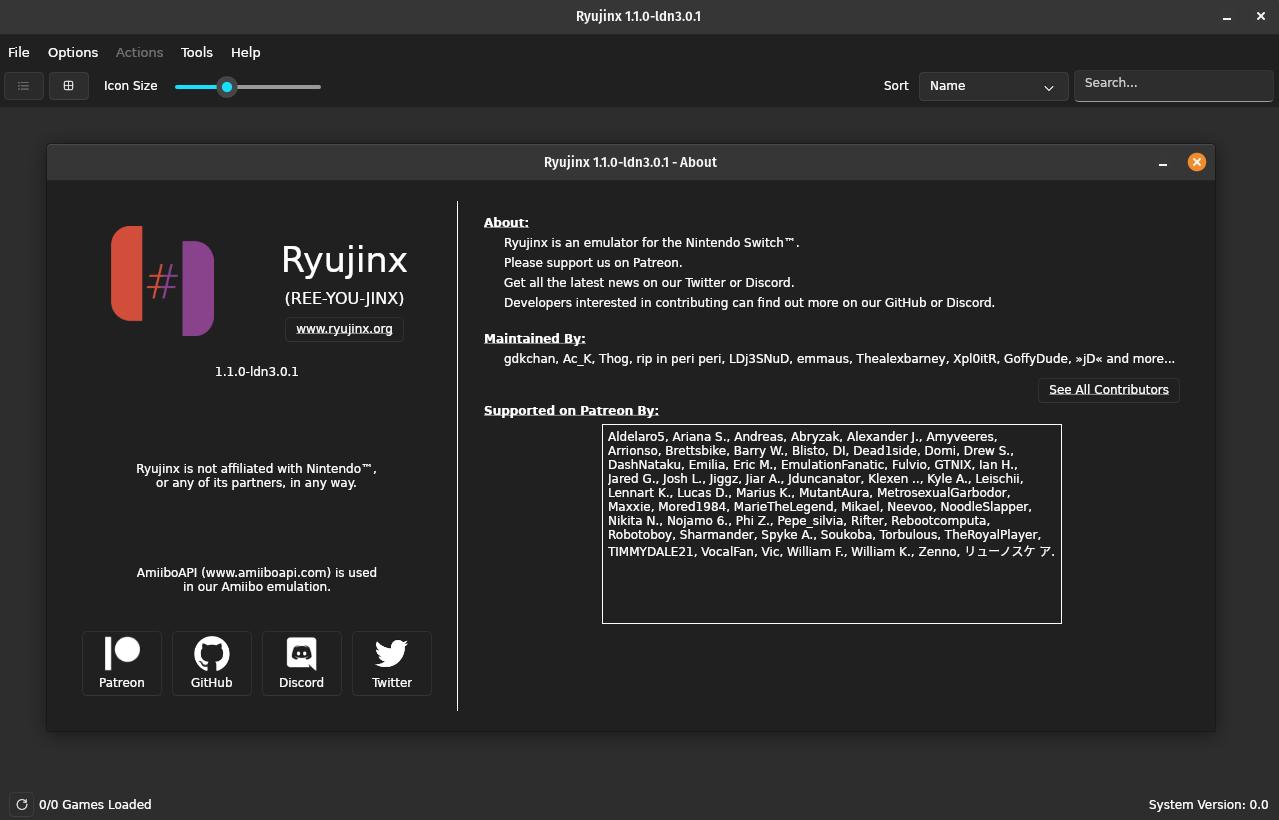
Task: Click the 1.1.0-ldn3.0.1 version label
Action: pos(257,372)
